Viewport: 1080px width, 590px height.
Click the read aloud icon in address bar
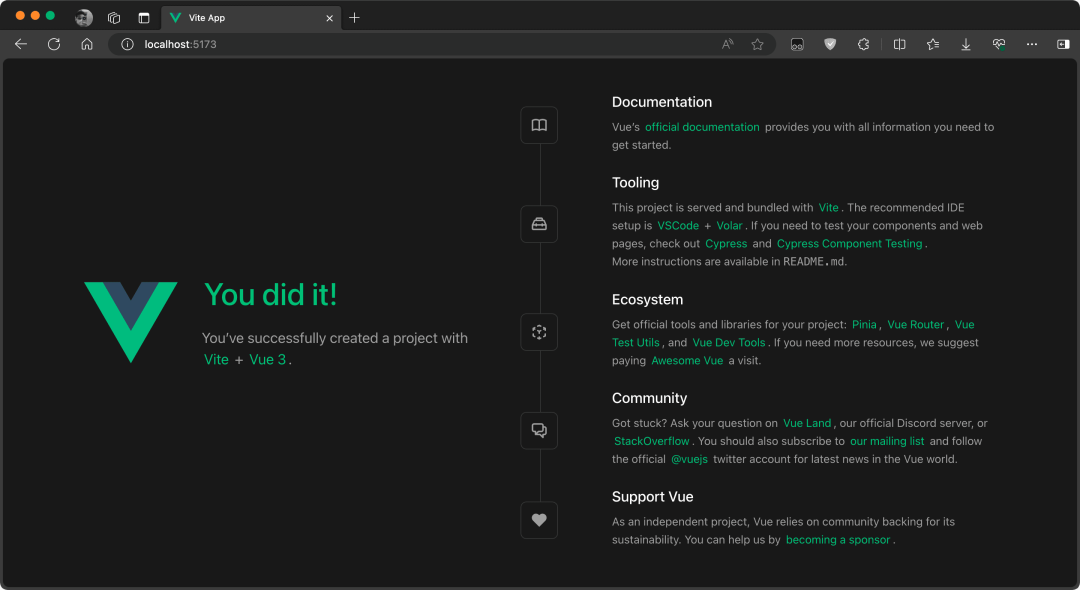[x=727, y=44]
